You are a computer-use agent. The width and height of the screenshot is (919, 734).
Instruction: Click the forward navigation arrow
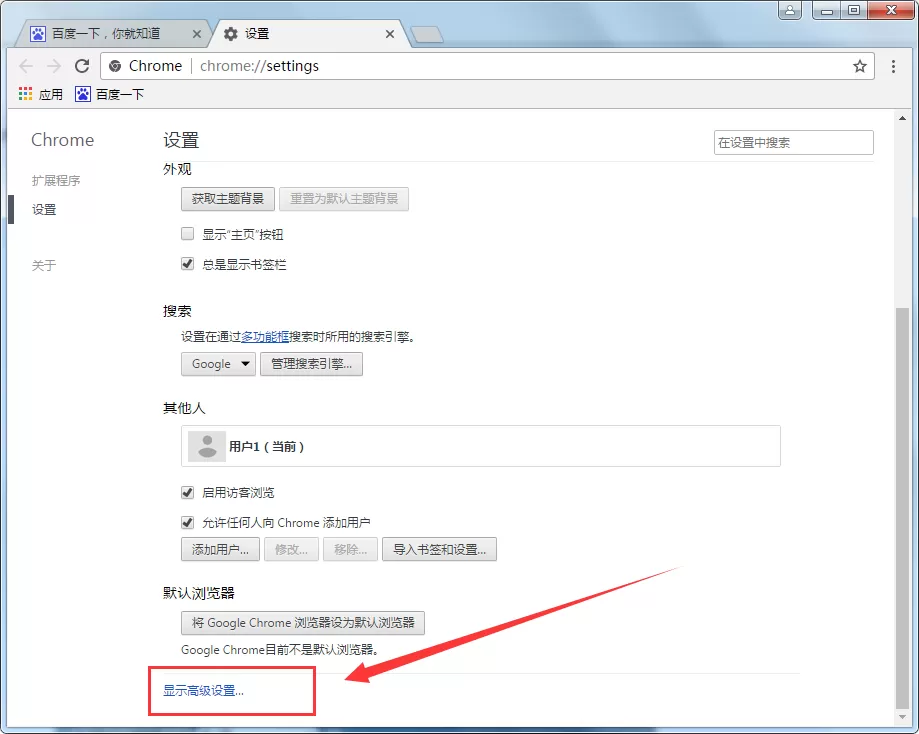click(54, 66)
